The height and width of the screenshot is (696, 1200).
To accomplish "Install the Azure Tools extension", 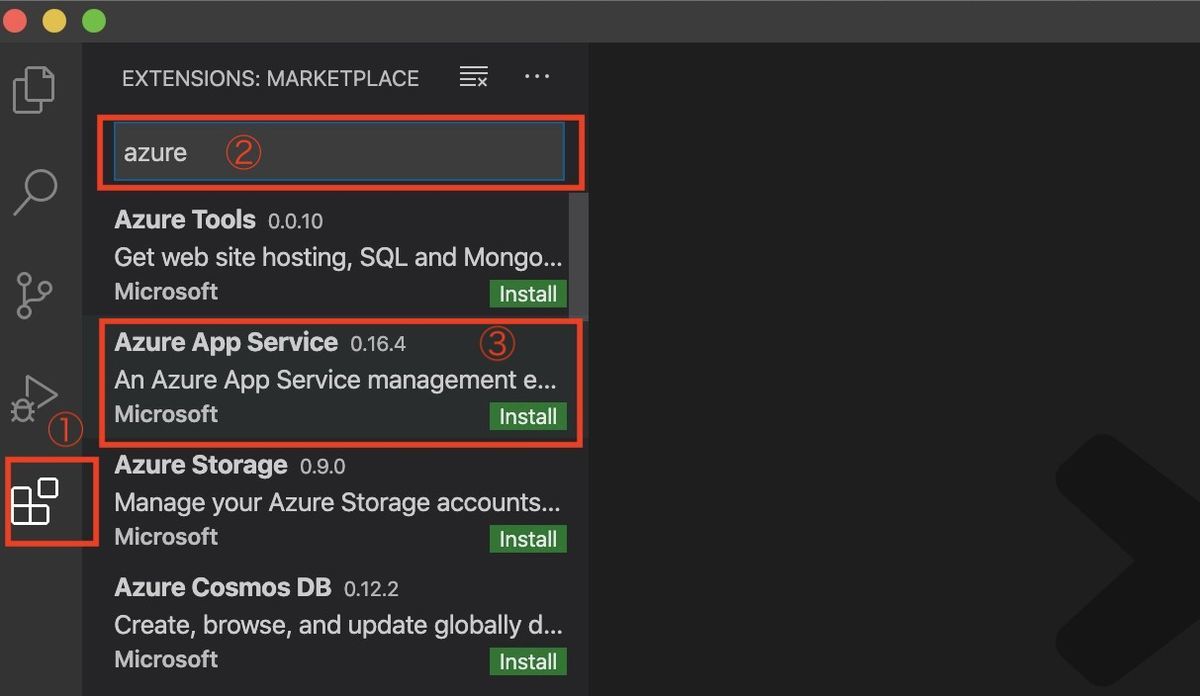I will [528, 294].
